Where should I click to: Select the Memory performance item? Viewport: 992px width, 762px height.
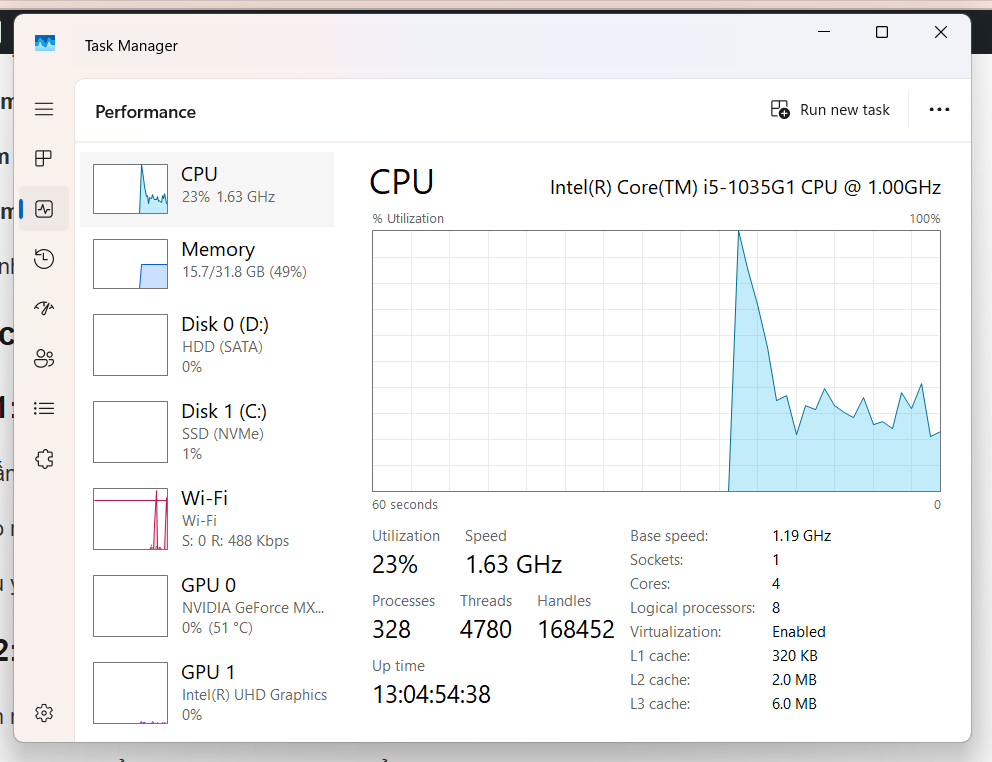(207, 263)
